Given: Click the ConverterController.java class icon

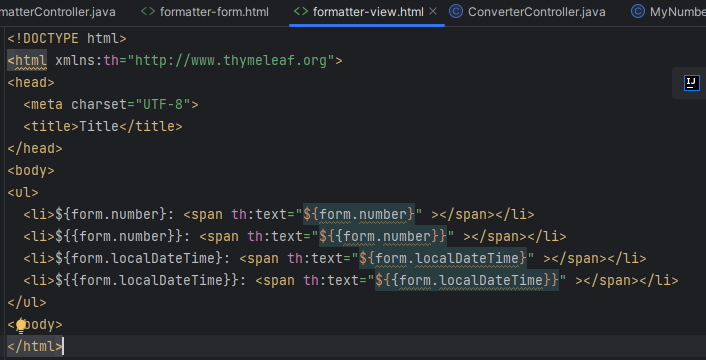Looking at the screenshot, I should [x=456, y=12].
